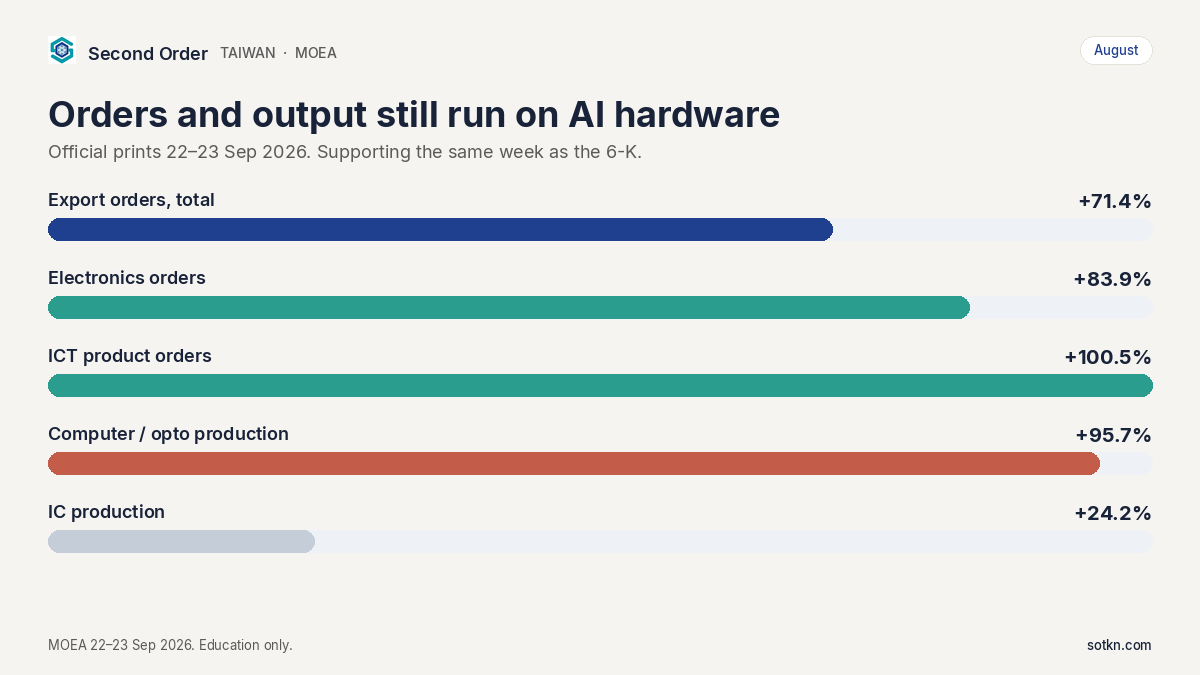Screen dimensions: 1200x675
Task: Click the IC production gray bar
Action: click(x=181, y=542)
